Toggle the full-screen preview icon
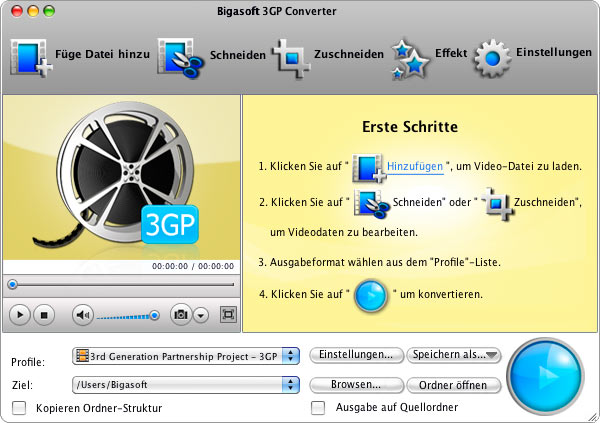Screen dimensions: 600x423 coord(228,314)
